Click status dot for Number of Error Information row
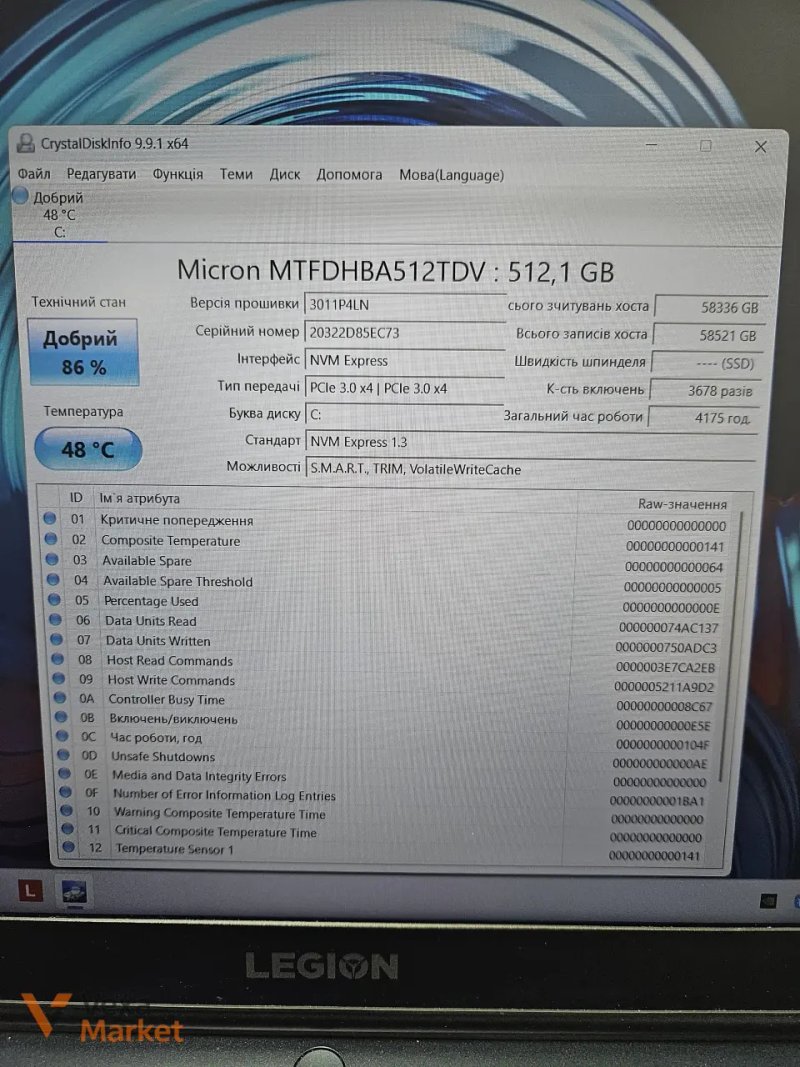 pos(65,791)
